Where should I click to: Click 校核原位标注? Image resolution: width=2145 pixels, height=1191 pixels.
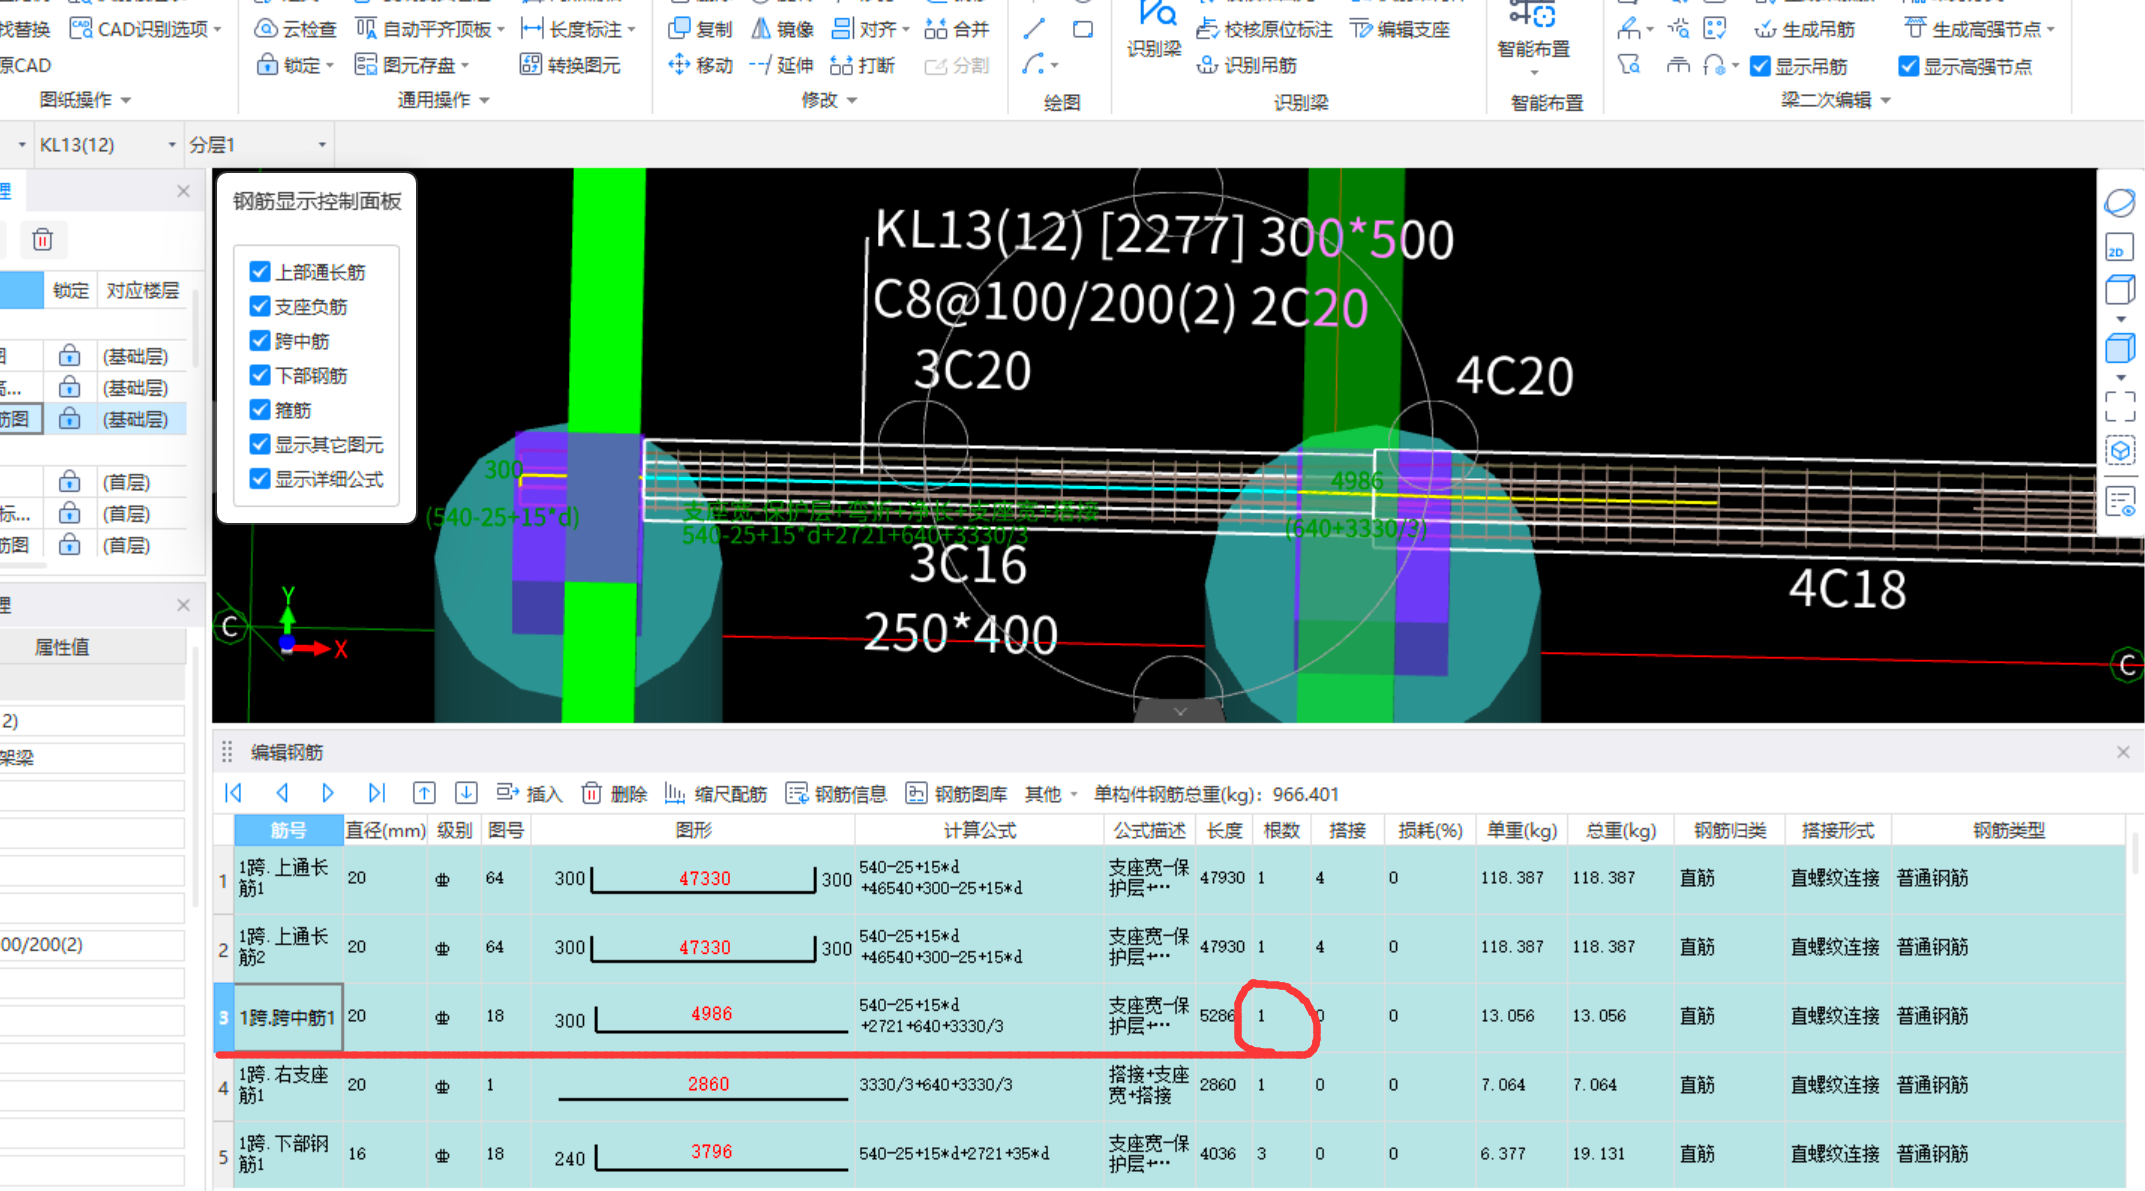pyautogui.click(x=1265, y=29)
